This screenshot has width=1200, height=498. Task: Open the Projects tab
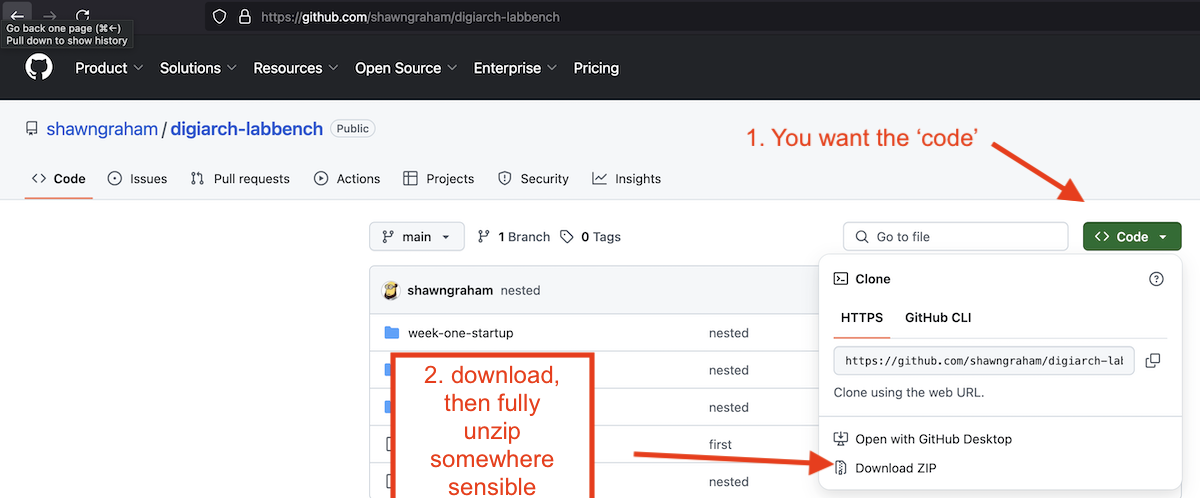[x=438, y=178]
